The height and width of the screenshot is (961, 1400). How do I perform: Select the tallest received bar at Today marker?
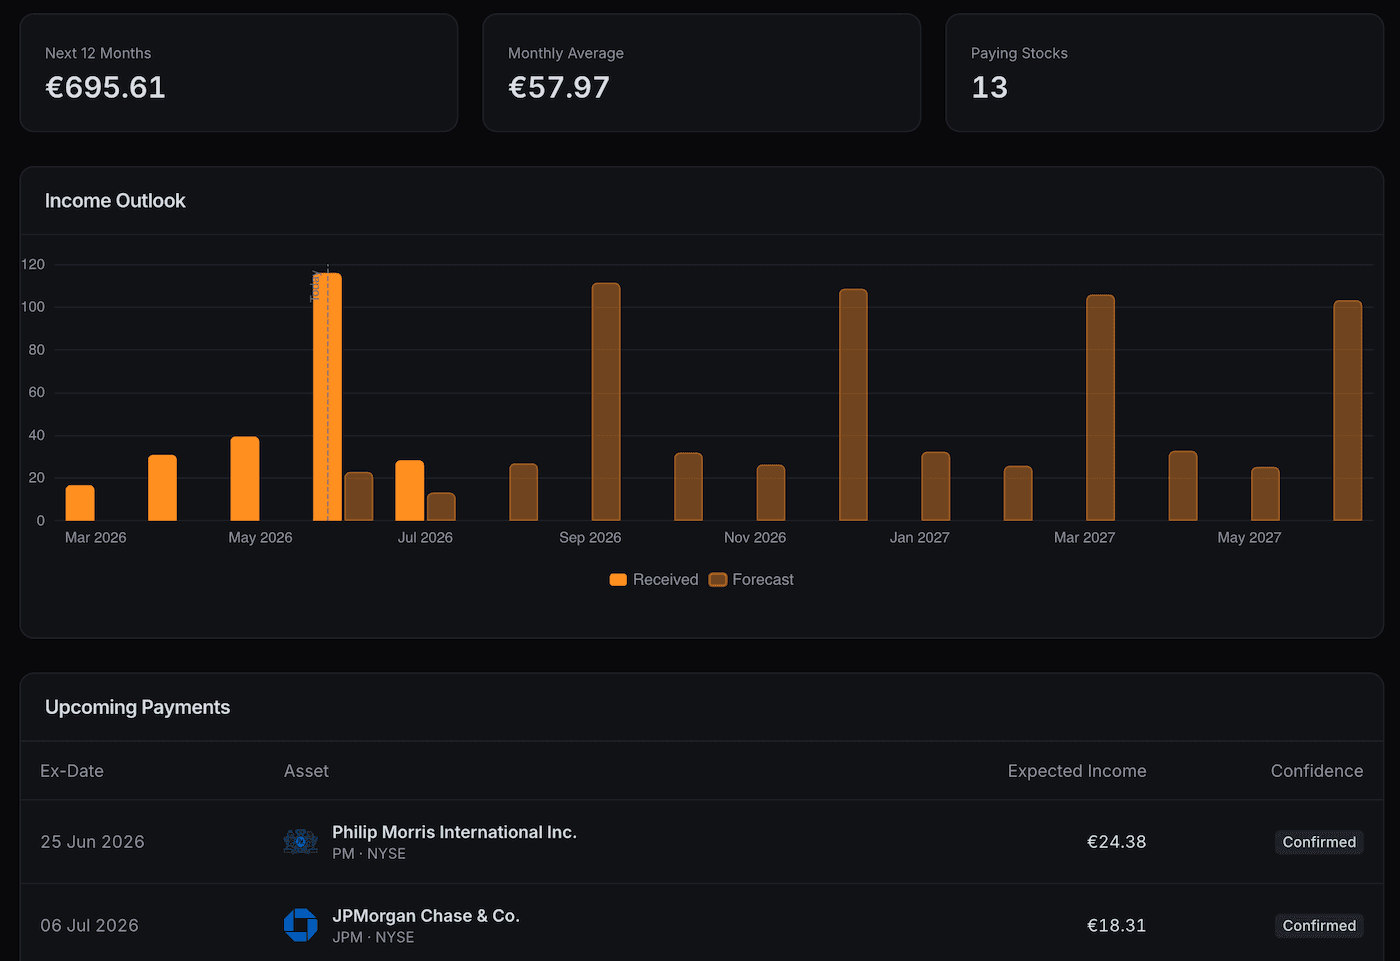[327, 397]
